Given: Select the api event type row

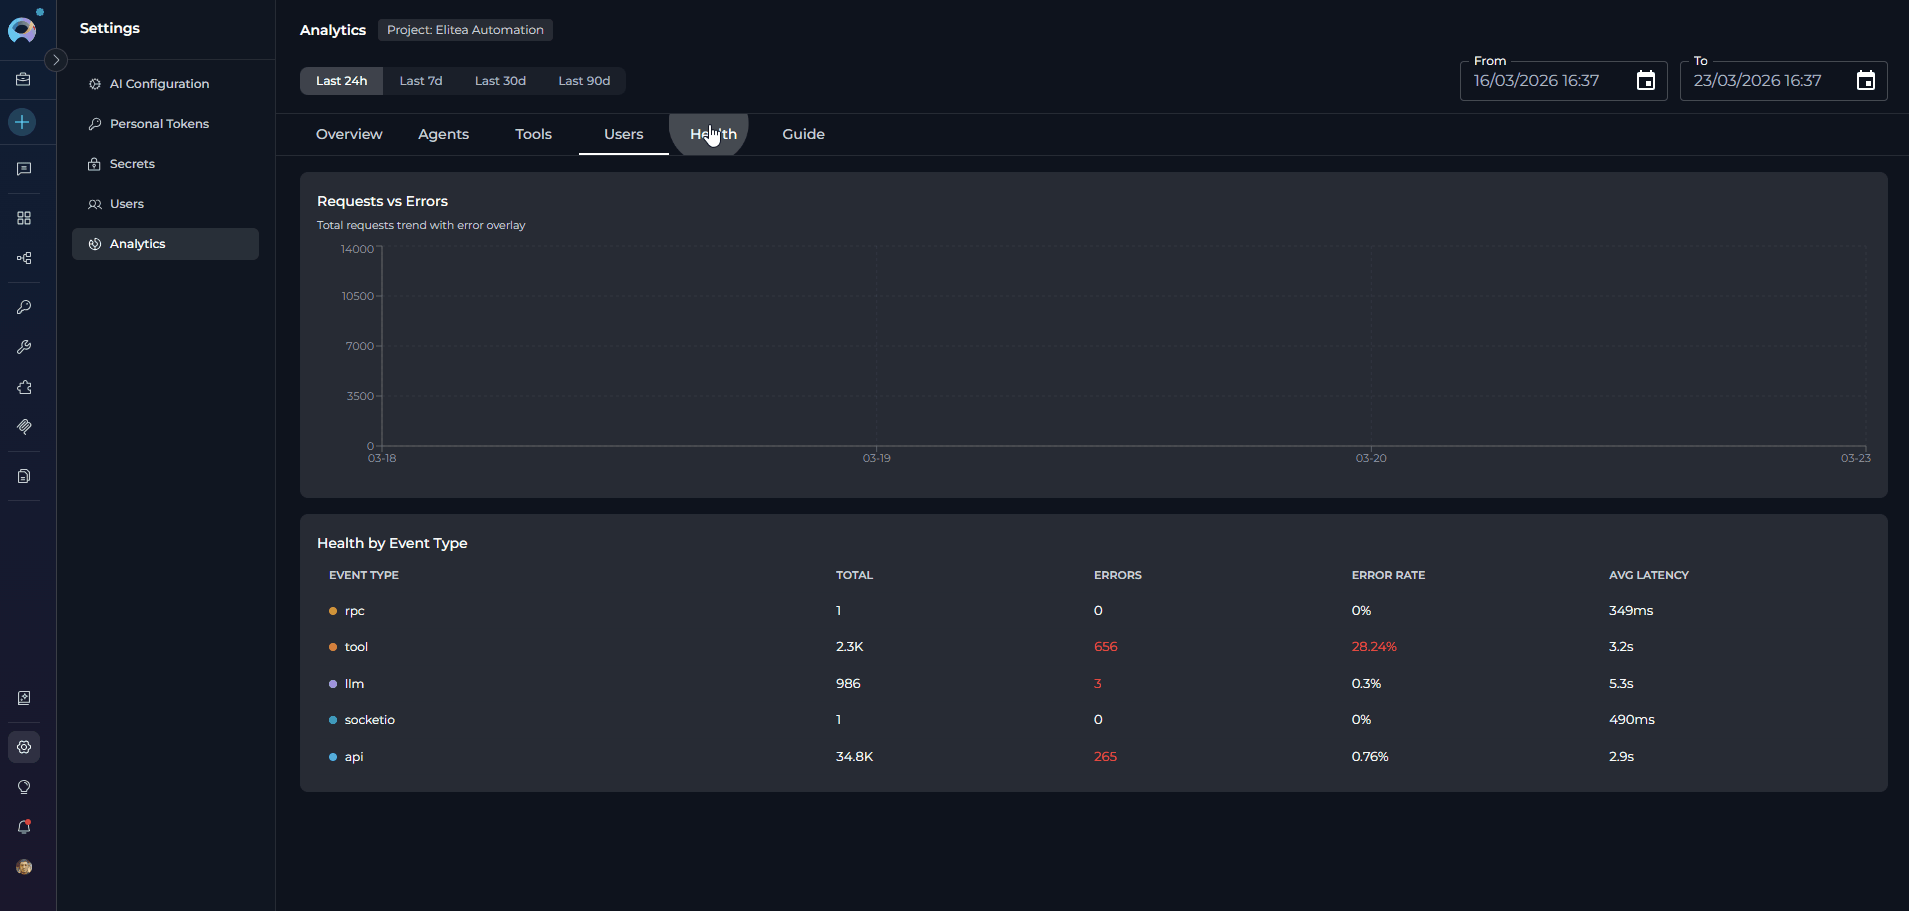Looking at the screenshot, I should pyautogui.click(x=1093, y=757).
